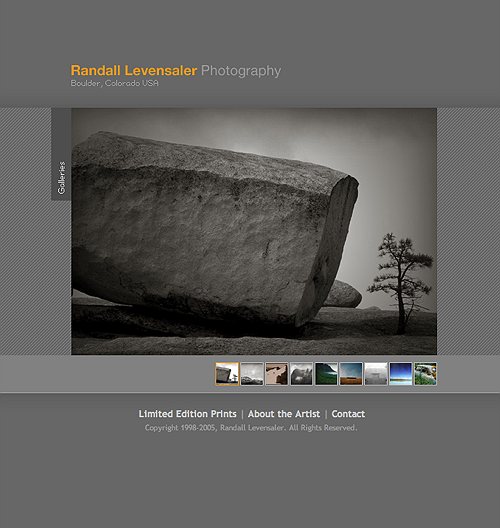500x528 pixels.
Task: Select the boulder-and-tree thumbnail with orange border
Action: (227, 374)
